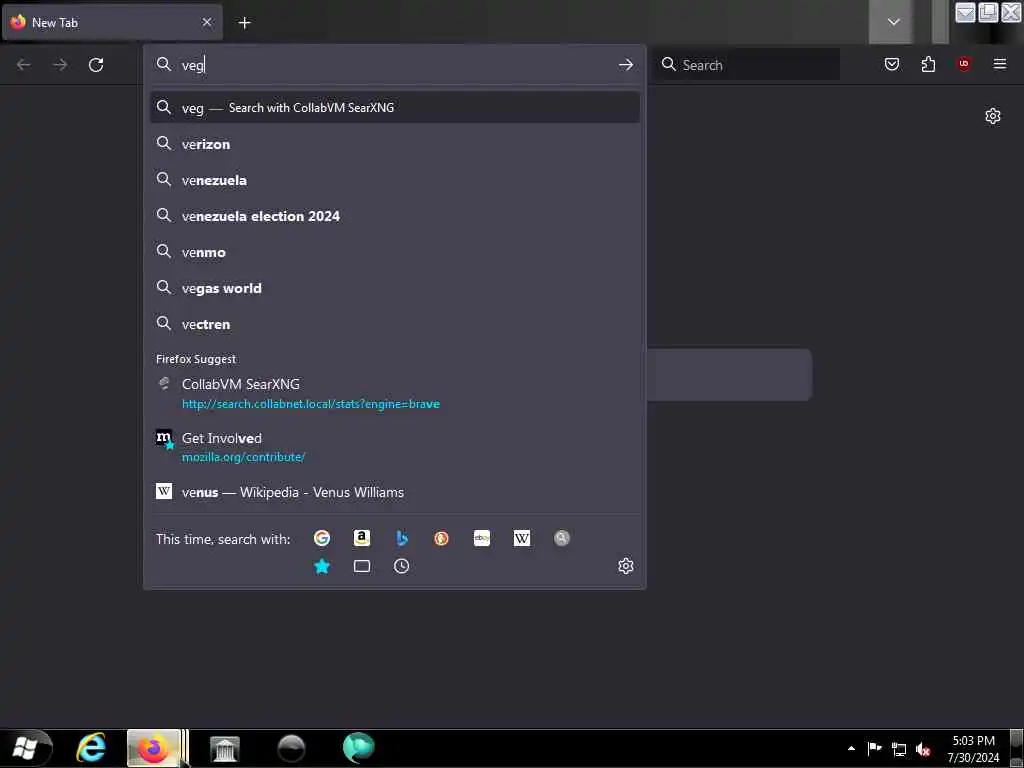Search bookmarks via the star icon

321,566
